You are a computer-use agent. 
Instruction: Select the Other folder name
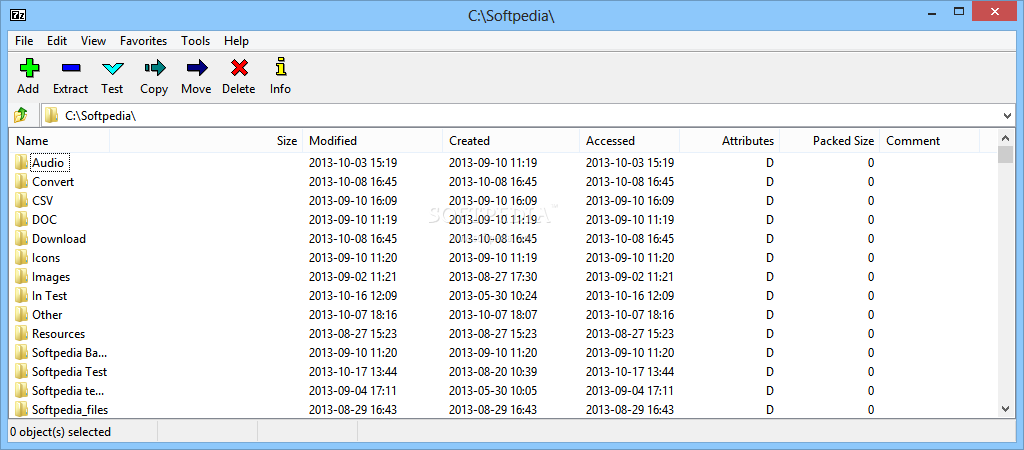click(47, 314)
